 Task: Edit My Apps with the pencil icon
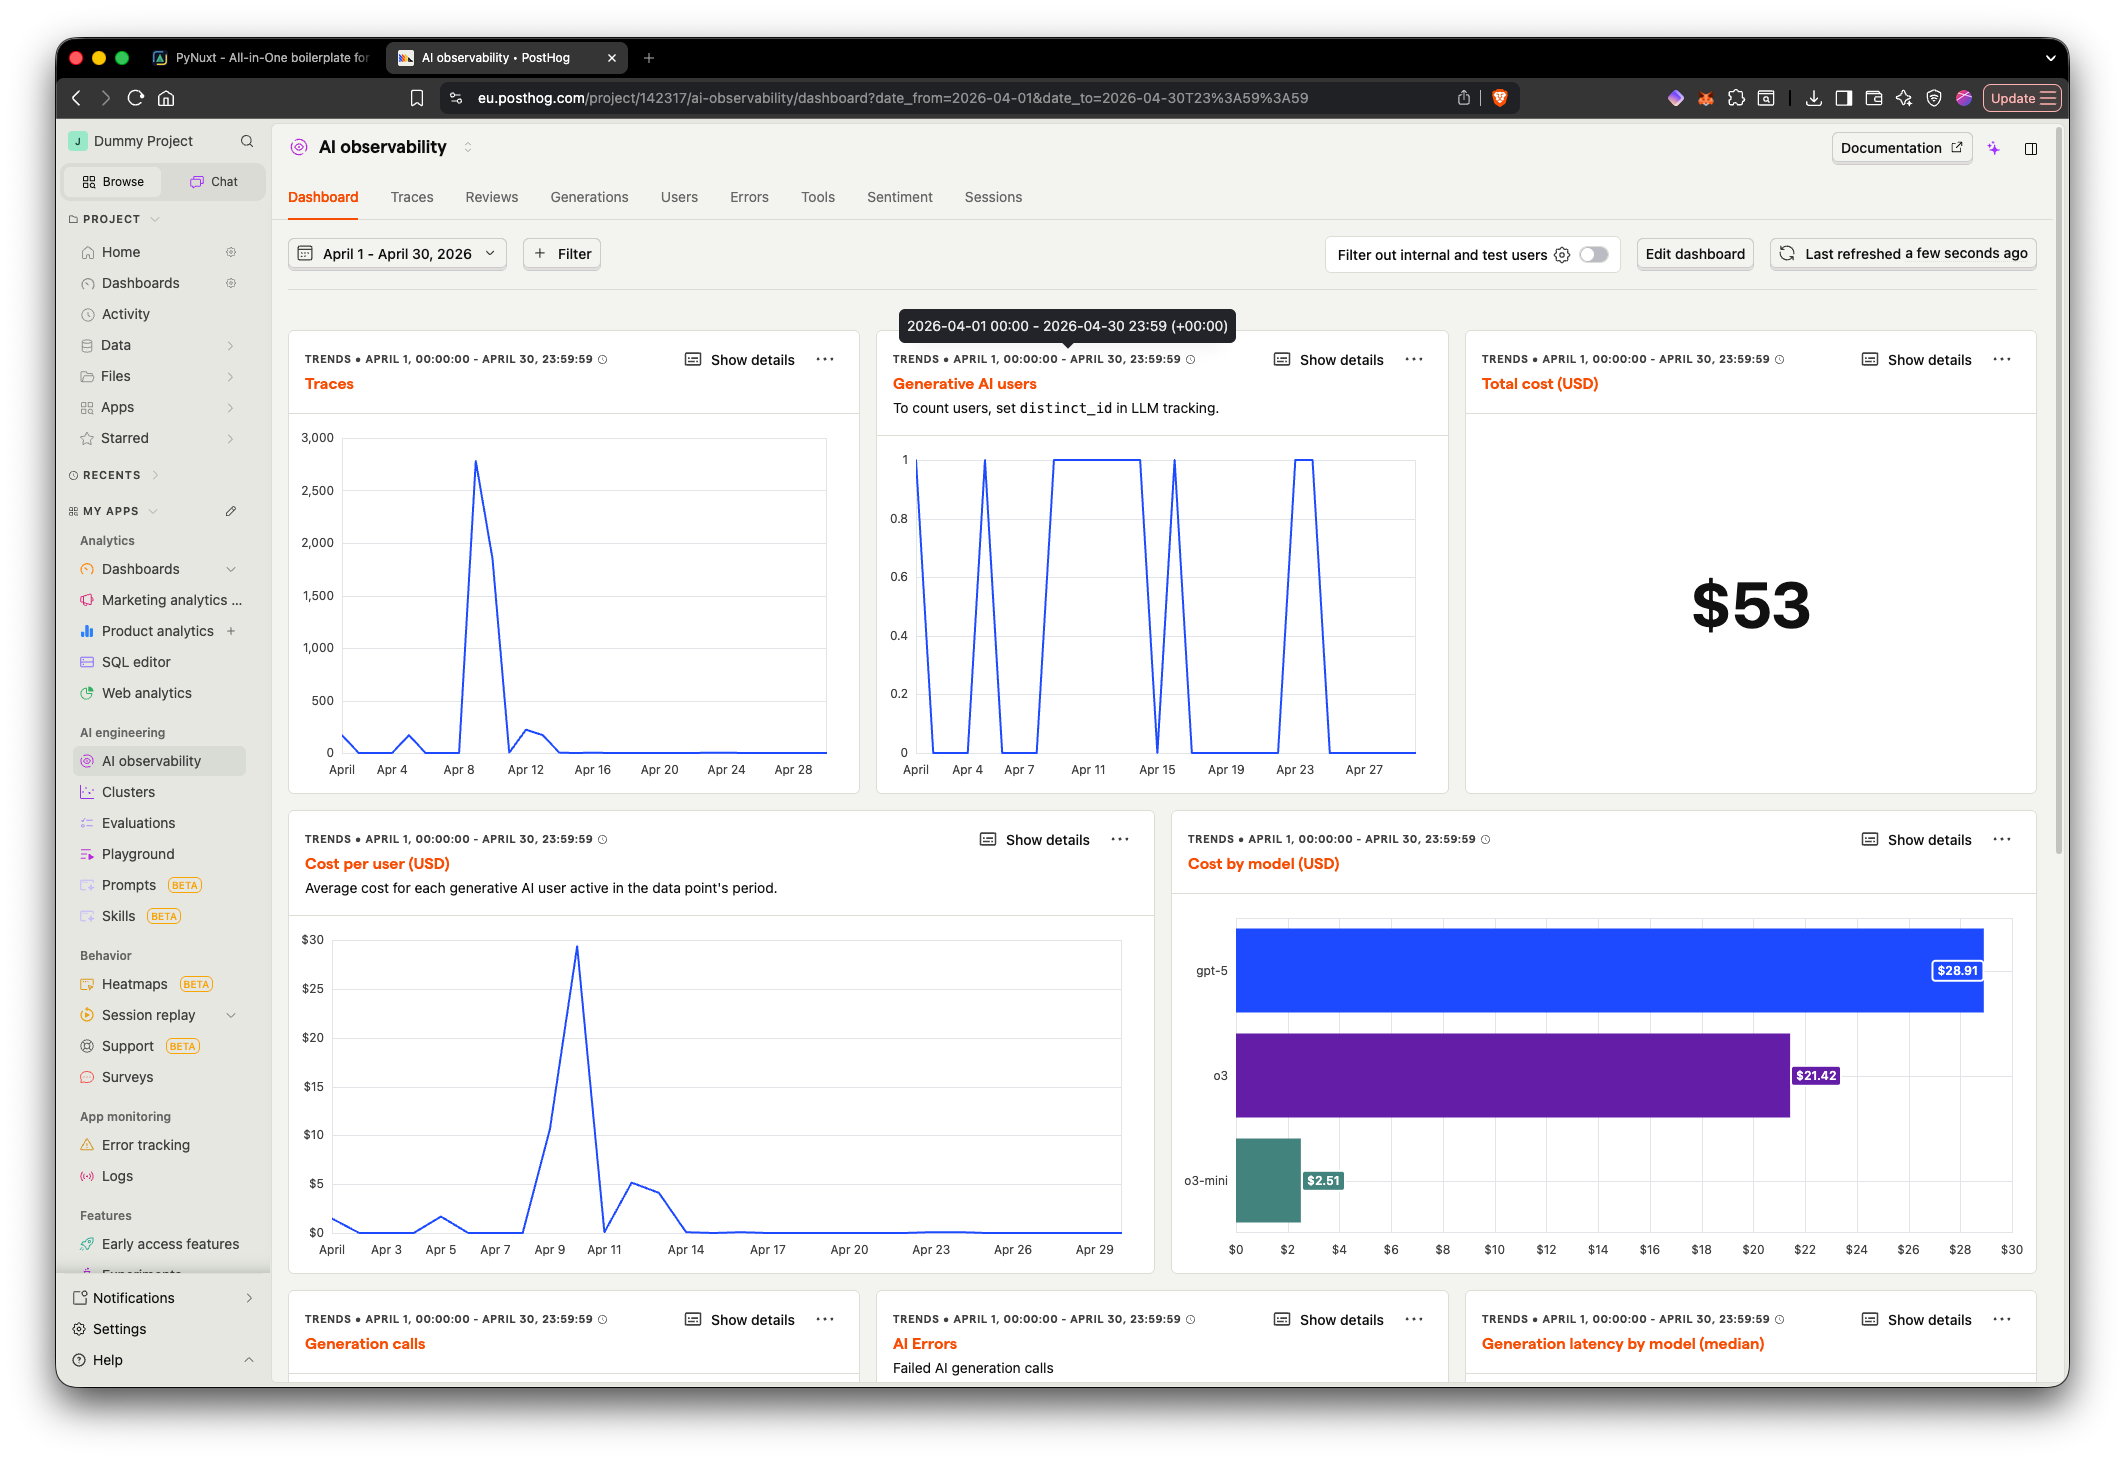(231, 511)
